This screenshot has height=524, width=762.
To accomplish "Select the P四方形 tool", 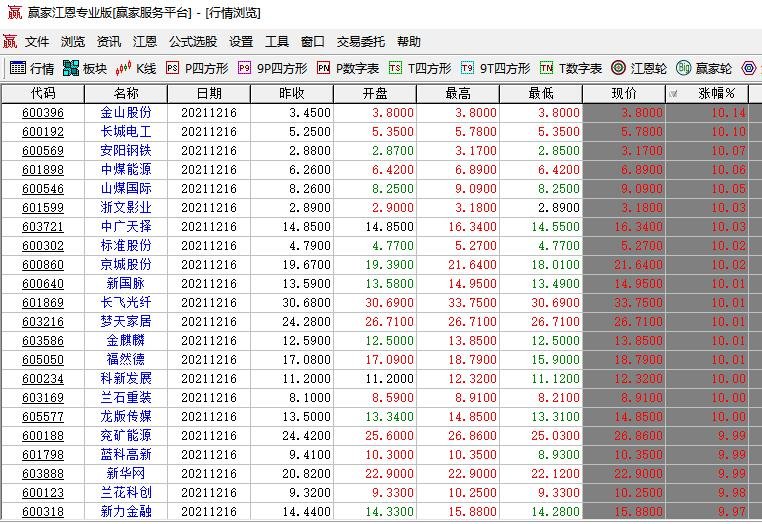I will [x=197, y=68].
